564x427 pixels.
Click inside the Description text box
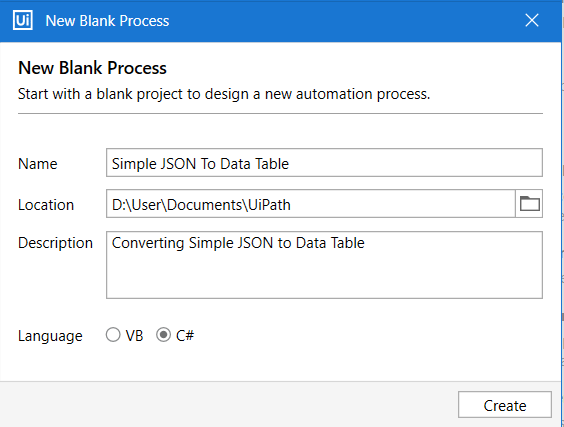[x=324, y=265]
